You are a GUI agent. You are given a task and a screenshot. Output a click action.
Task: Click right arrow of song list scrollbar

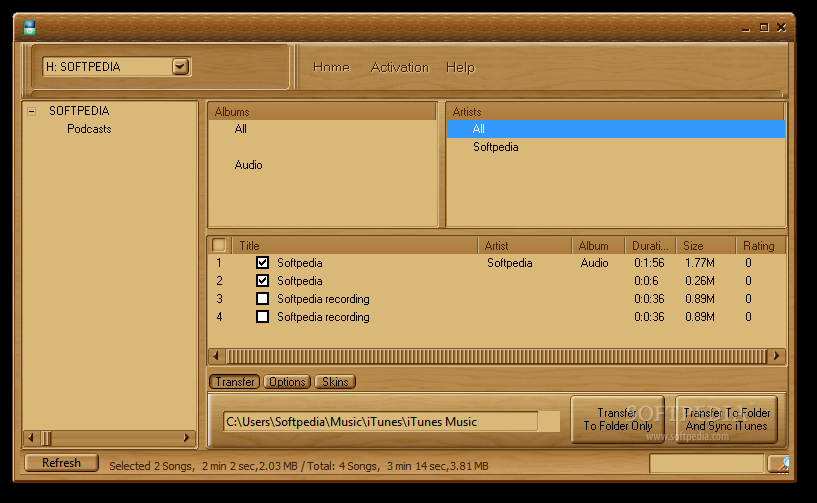(776, 356)
